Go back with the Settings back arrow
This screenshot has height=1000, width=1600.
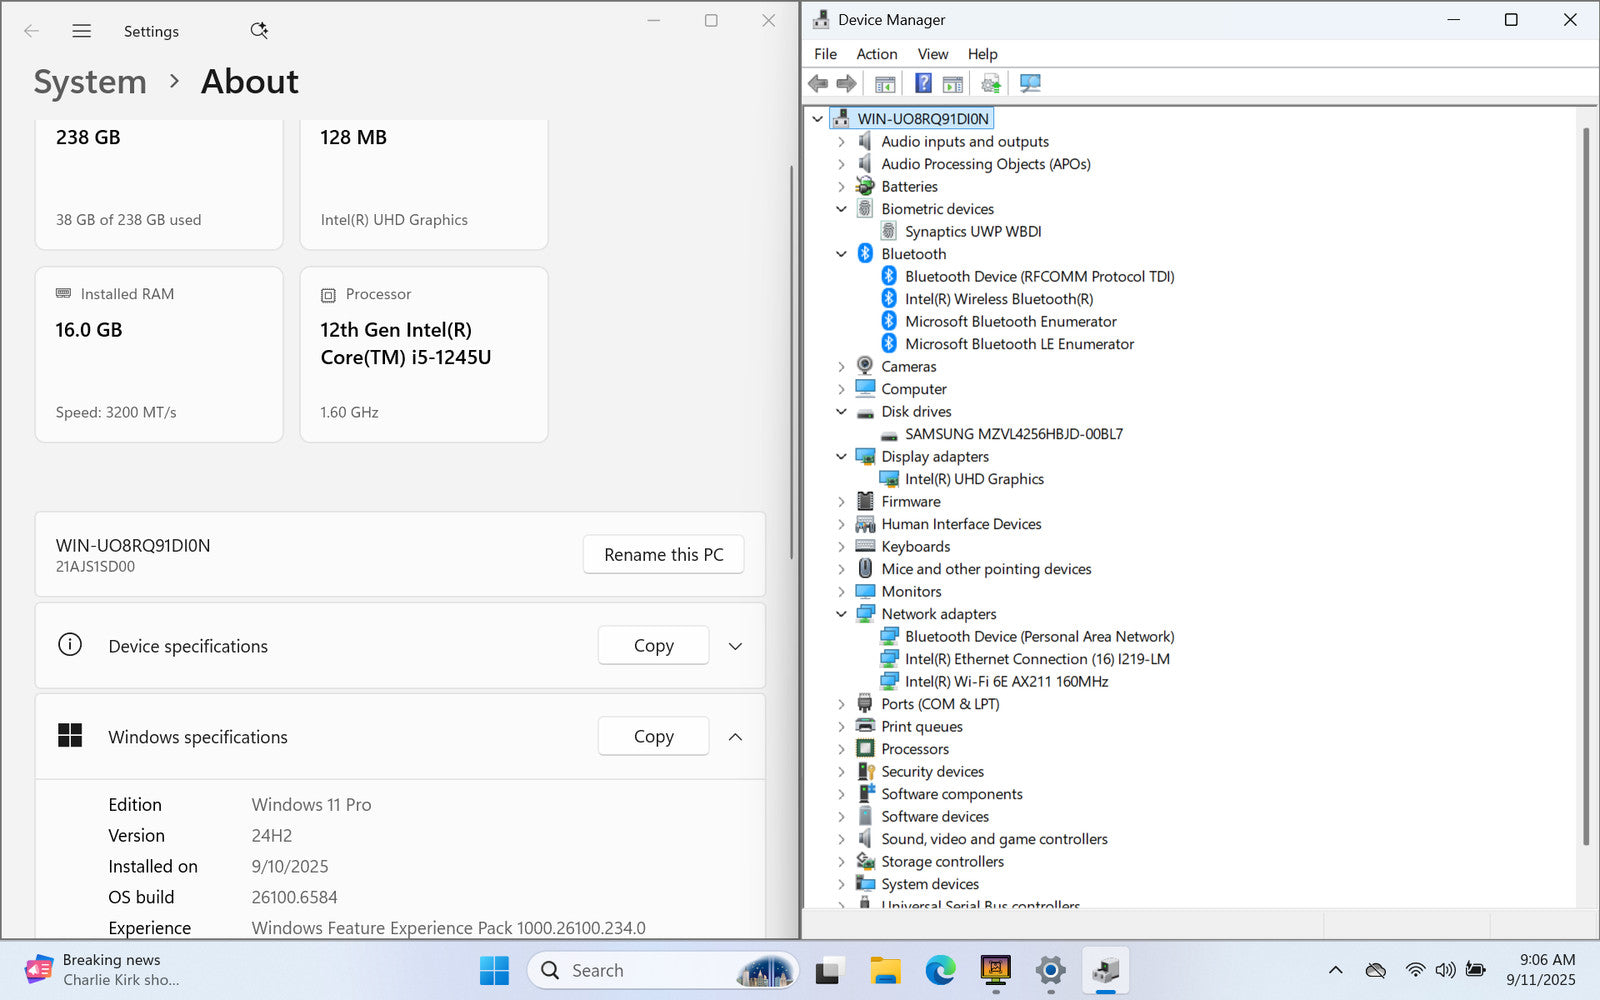pyautogui.click(x=32, y=31)
